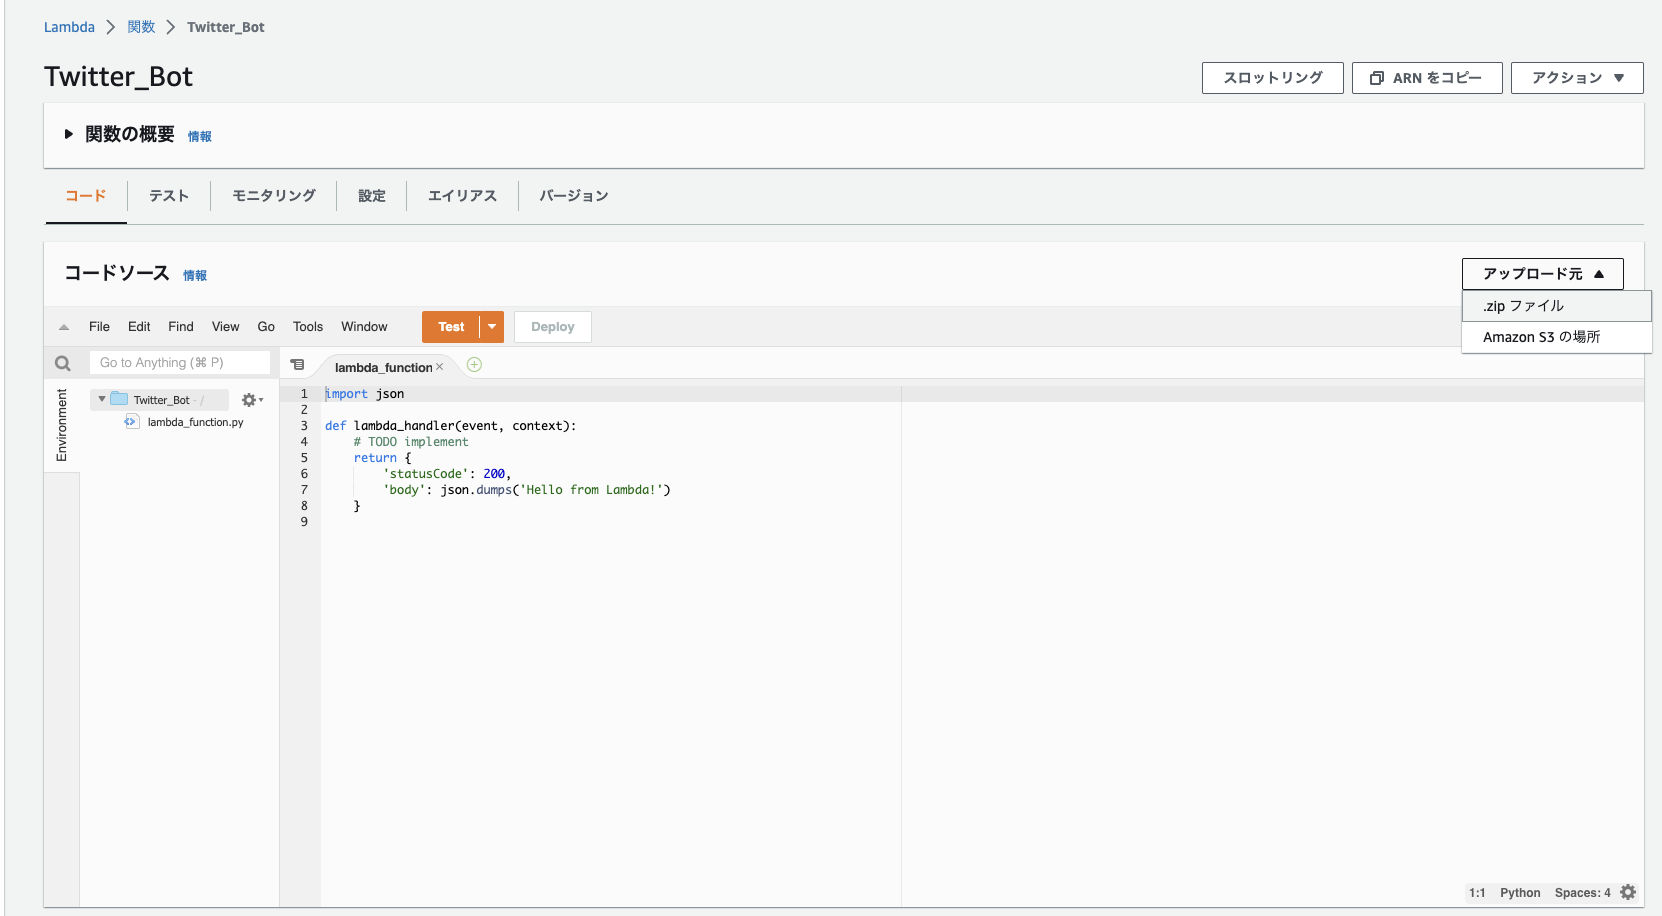Open editor preferences gear in status bar
The height and width of the screenshot is (916, 1662).
[1628, 892]
